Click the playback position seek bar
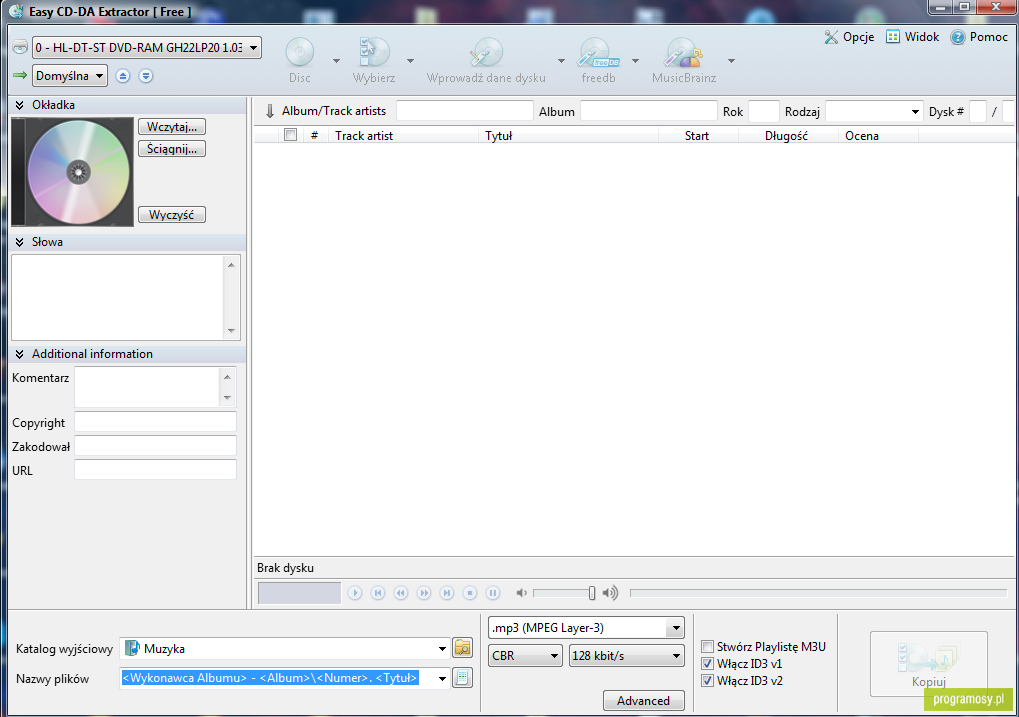Screen dimensions: 1019x717 (x=818, y=593)
